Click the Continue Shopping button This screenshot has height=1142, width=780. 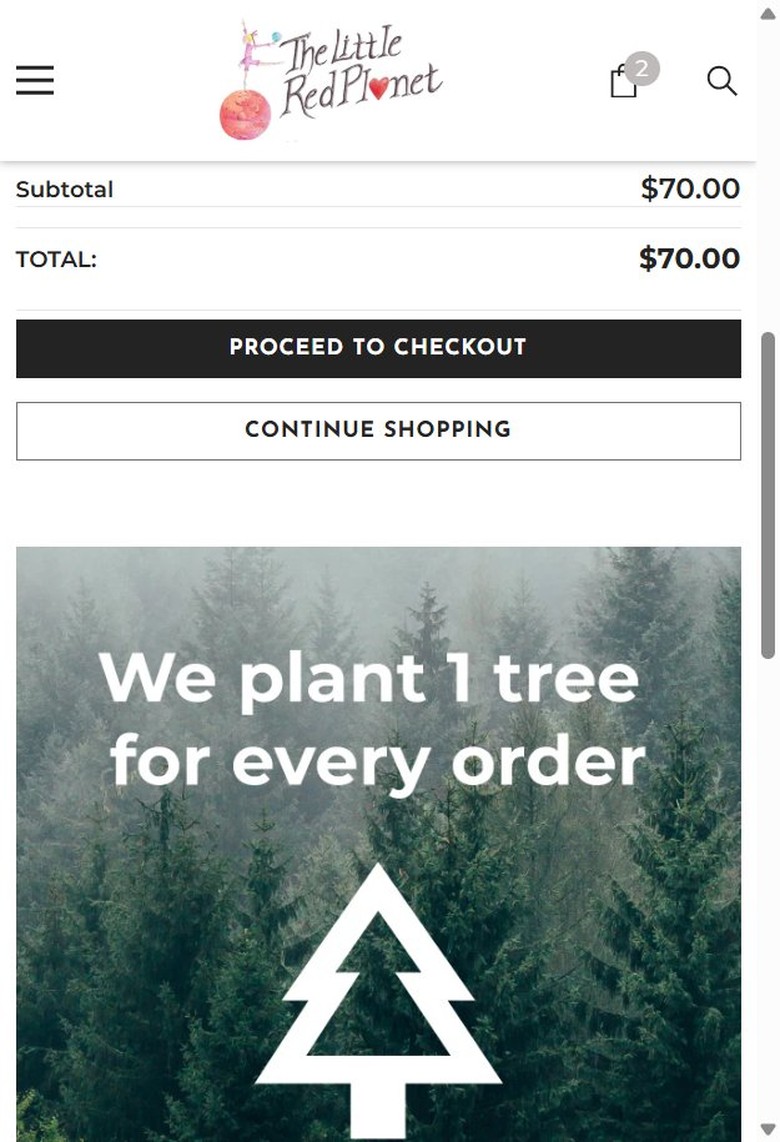click(x=378, y=430)
